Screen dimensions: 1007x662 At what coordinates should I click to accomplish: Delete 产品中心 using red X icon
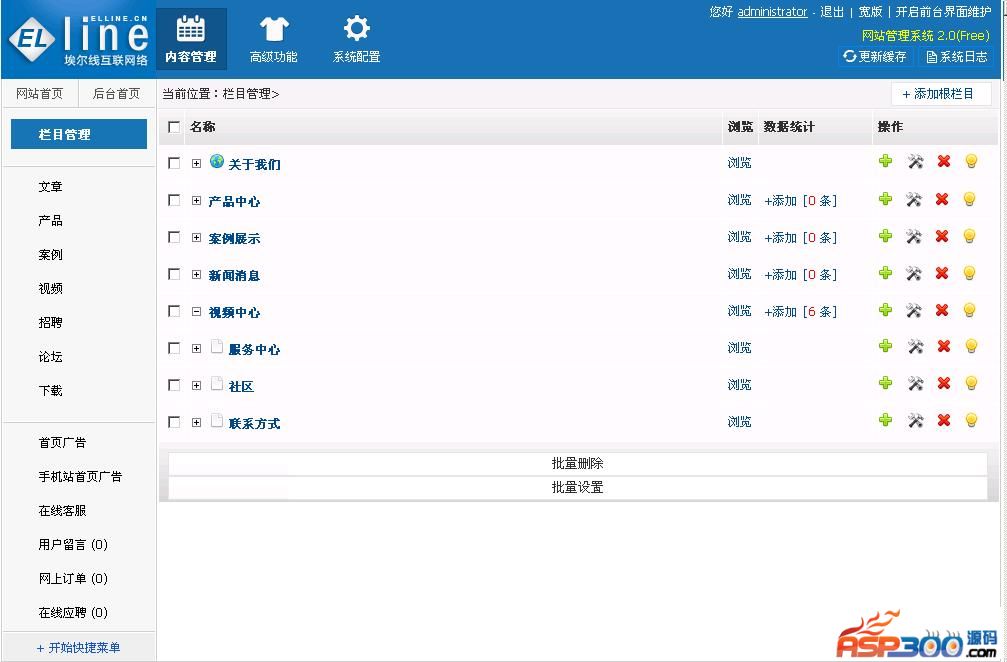[941, 199]
